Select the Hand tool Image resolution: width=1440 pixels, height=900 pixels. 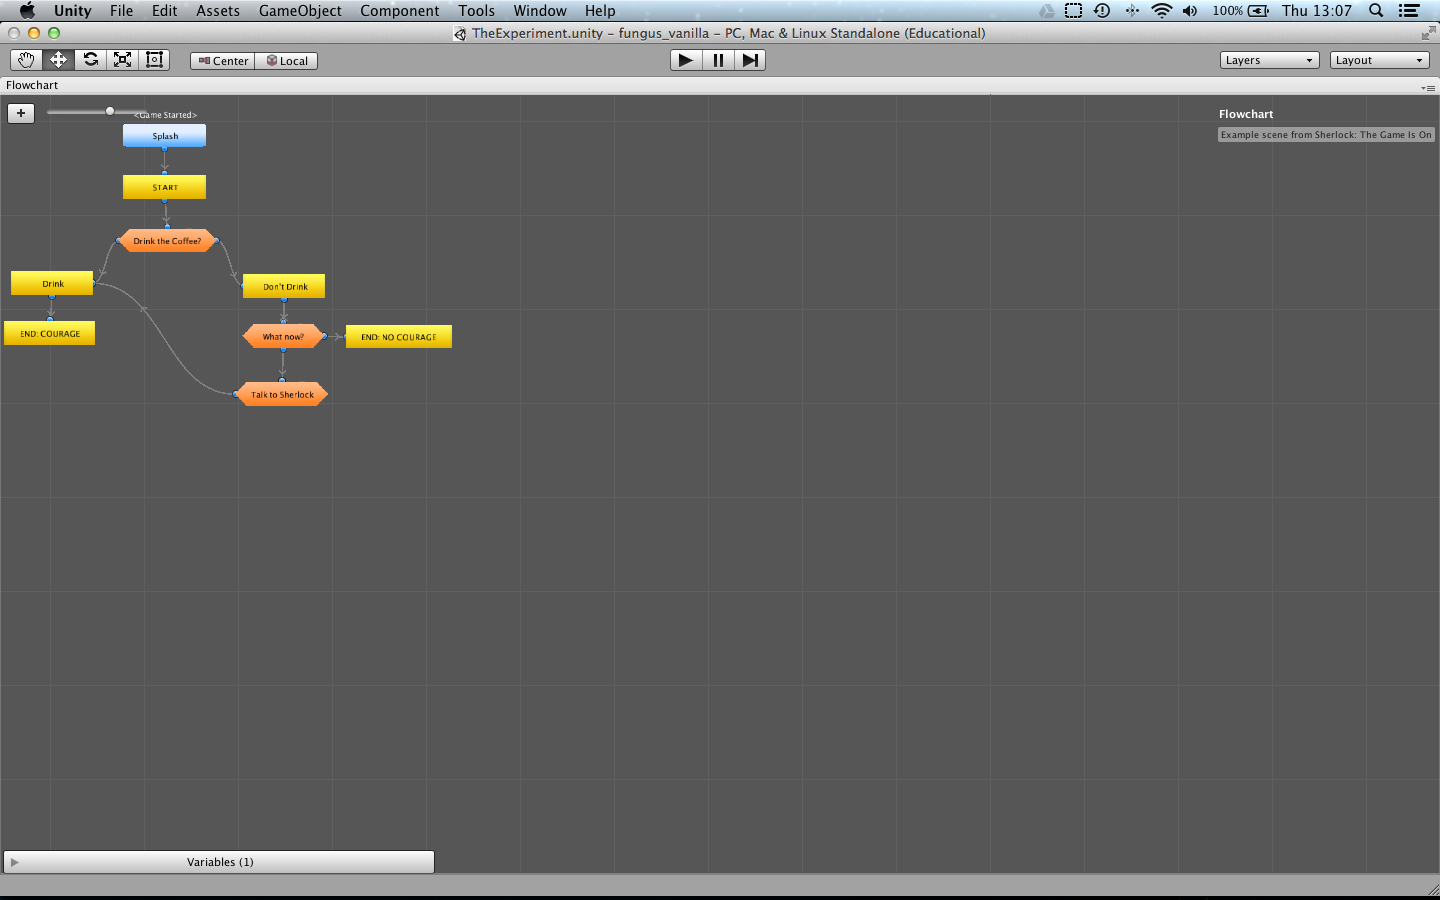[x=26, y=60]
